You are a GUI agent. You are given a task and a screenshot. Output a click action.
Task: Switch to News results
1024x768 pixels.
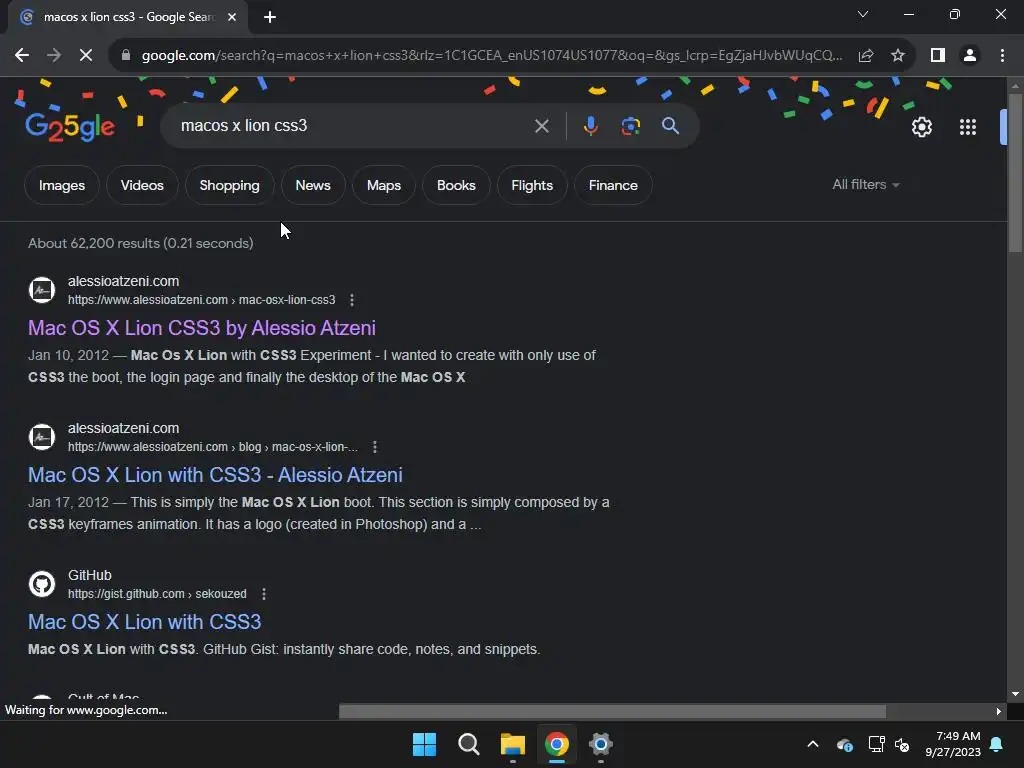[313, 185]
